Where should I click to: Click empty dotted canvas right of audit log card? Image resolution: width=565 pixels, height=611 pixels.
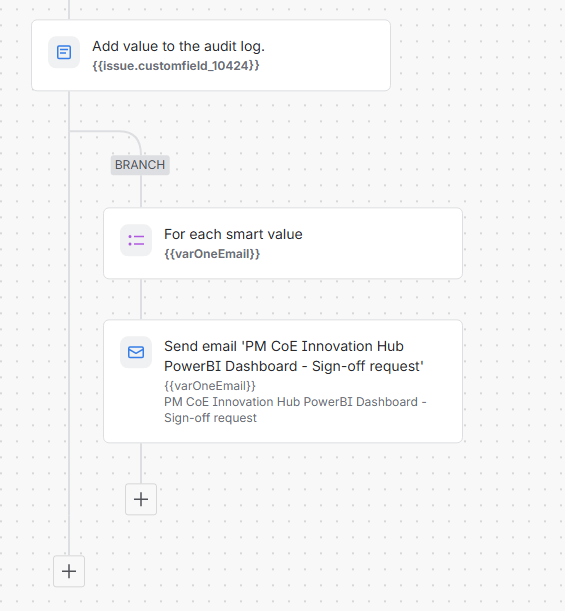(475, 55)
